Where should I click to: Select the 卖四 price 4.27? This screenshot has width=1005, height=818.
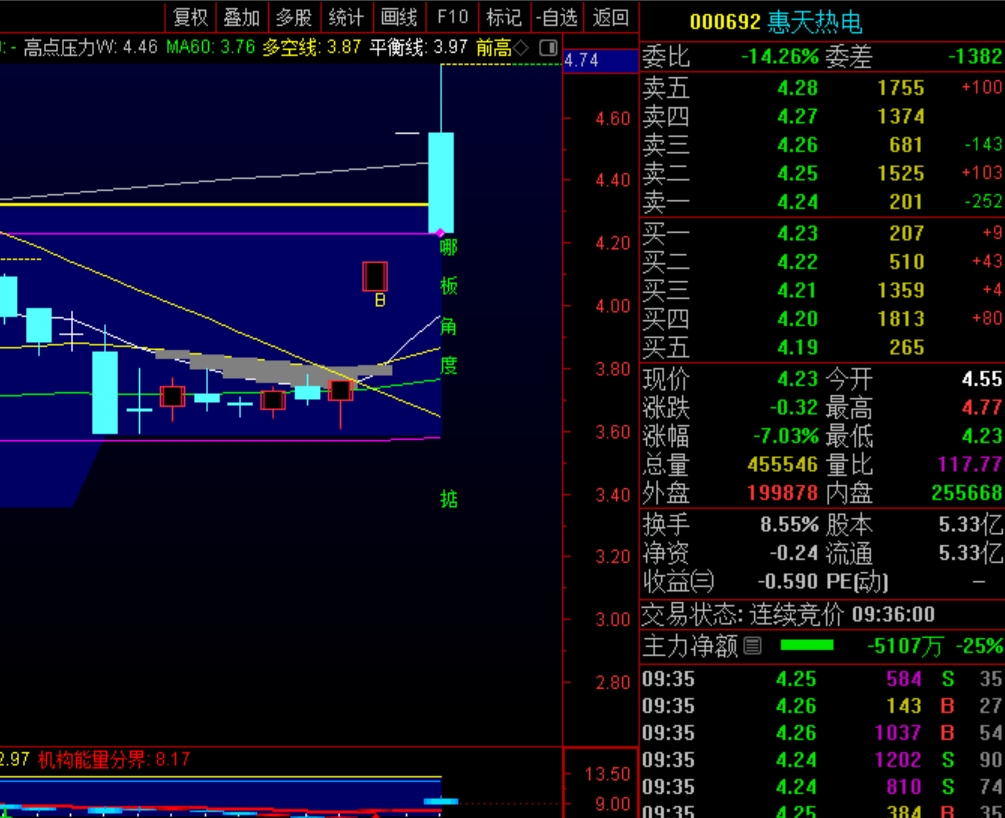point(797,116)
